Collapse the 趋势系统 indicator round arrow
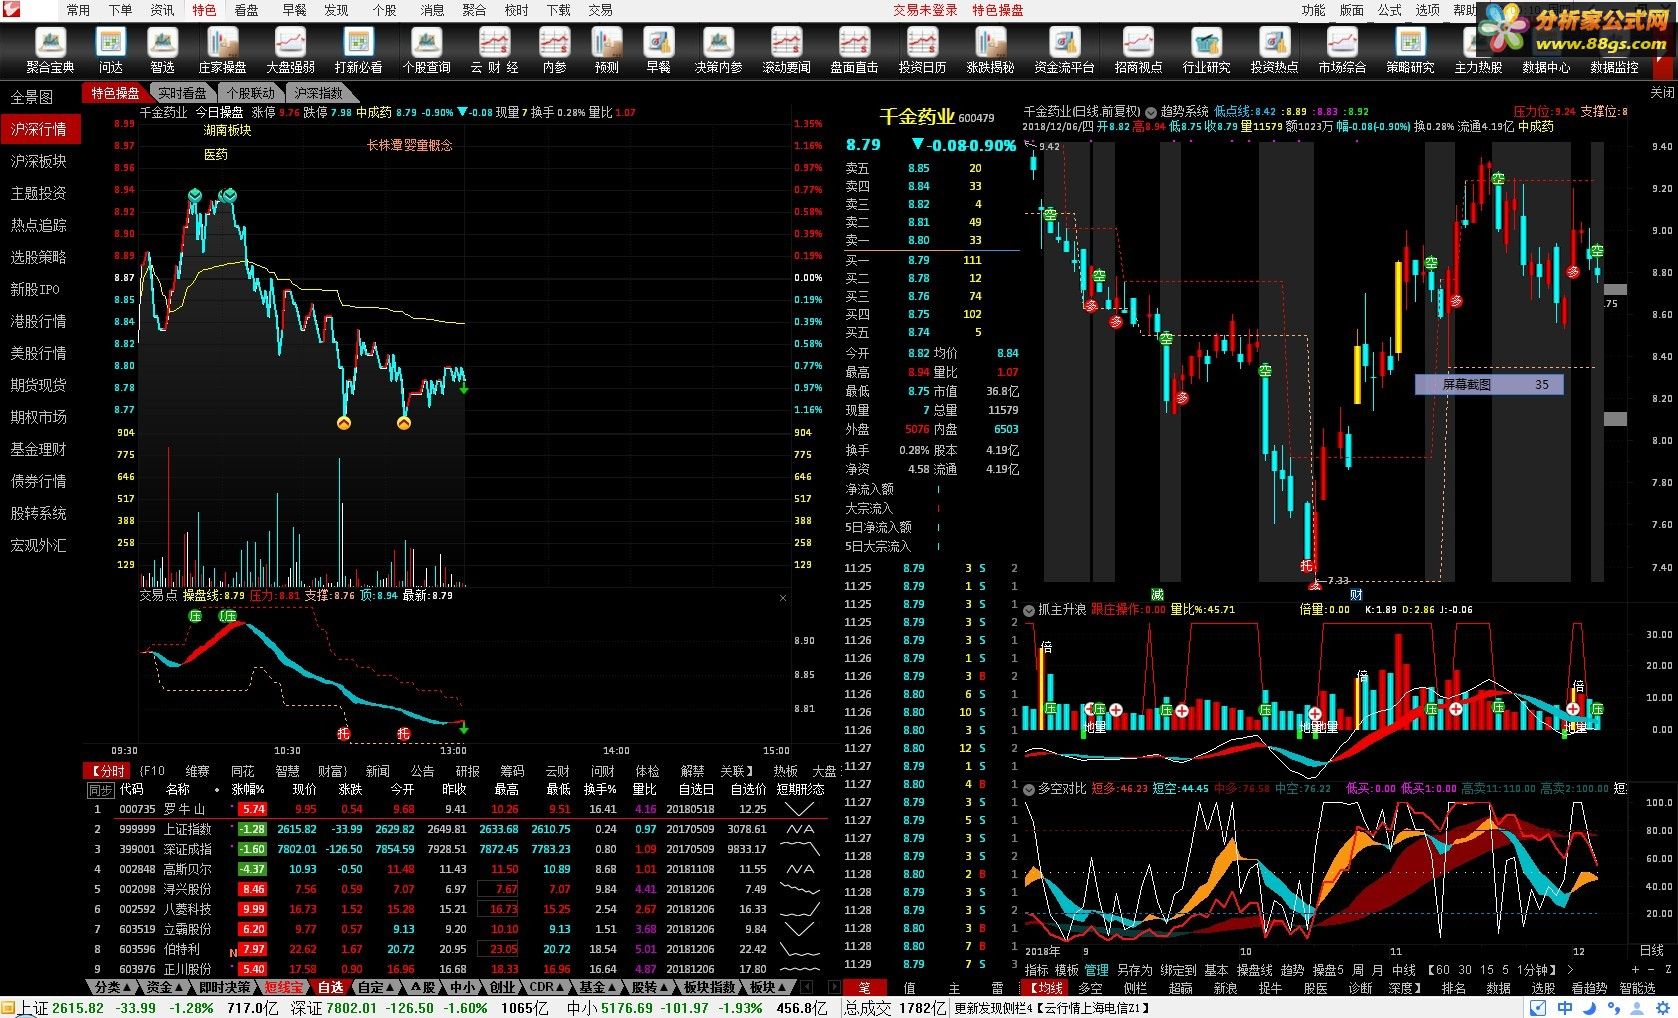Screen dimensions: 1678x1018 [x=1151, y=112]
